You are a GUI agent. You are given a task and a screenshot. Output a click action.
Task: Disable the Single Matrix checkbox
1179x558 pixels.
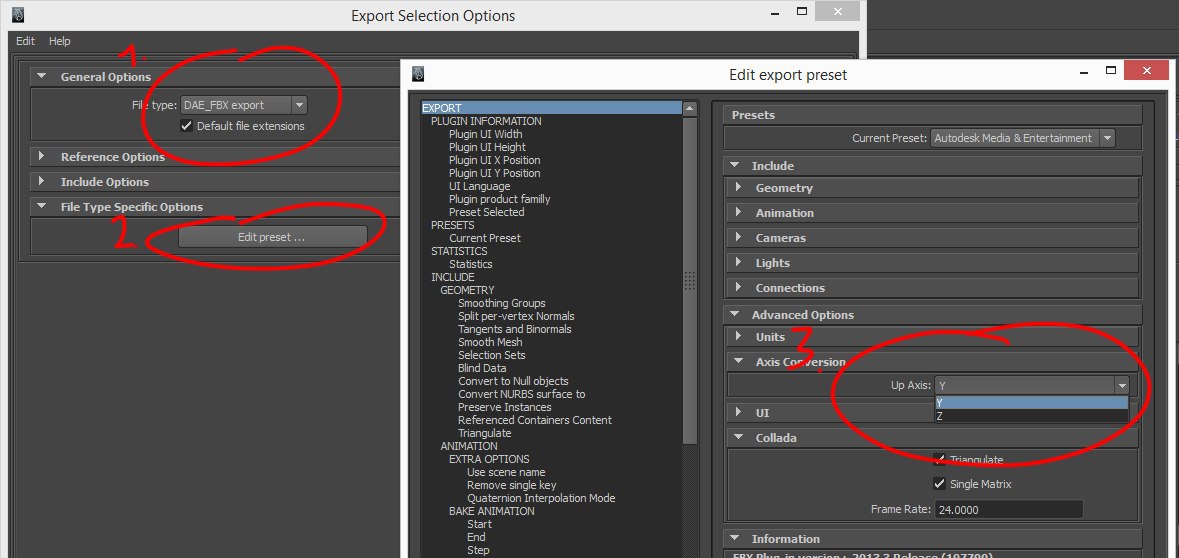pos(939,484)
